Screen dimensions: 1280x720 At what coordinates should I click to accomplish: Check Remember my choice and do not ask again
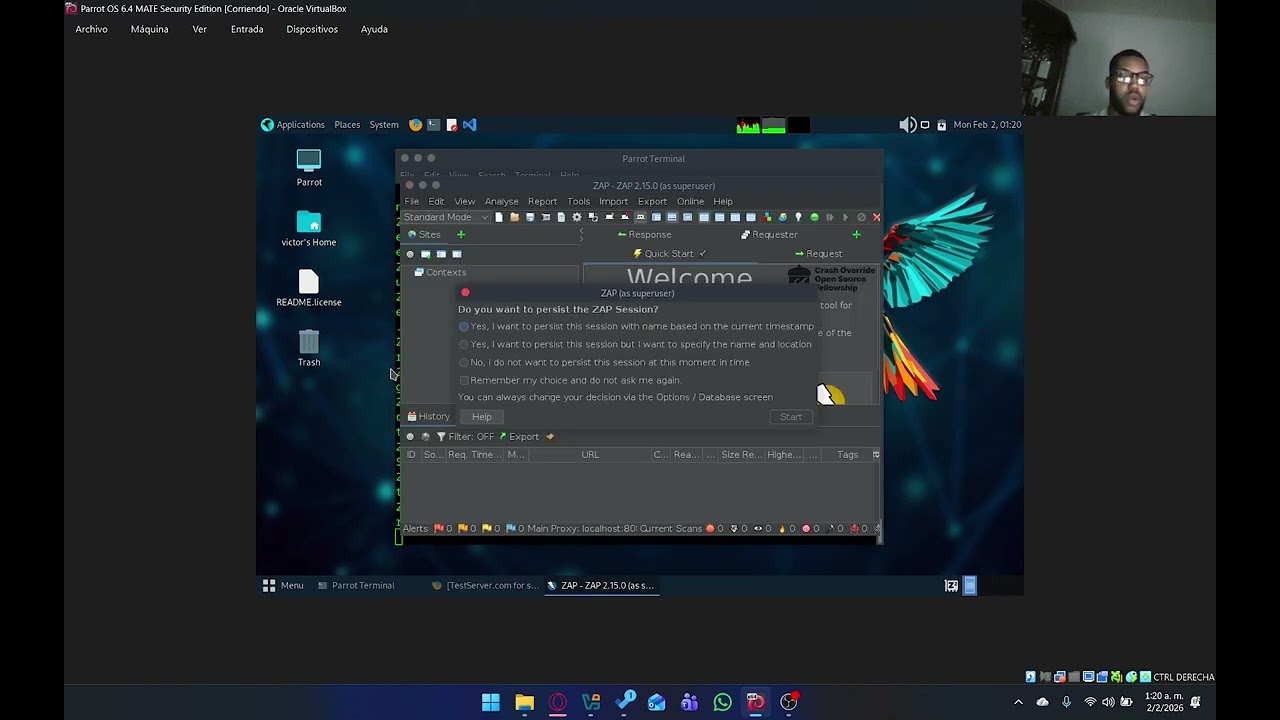pyautogui.click(x=570, y=380)
